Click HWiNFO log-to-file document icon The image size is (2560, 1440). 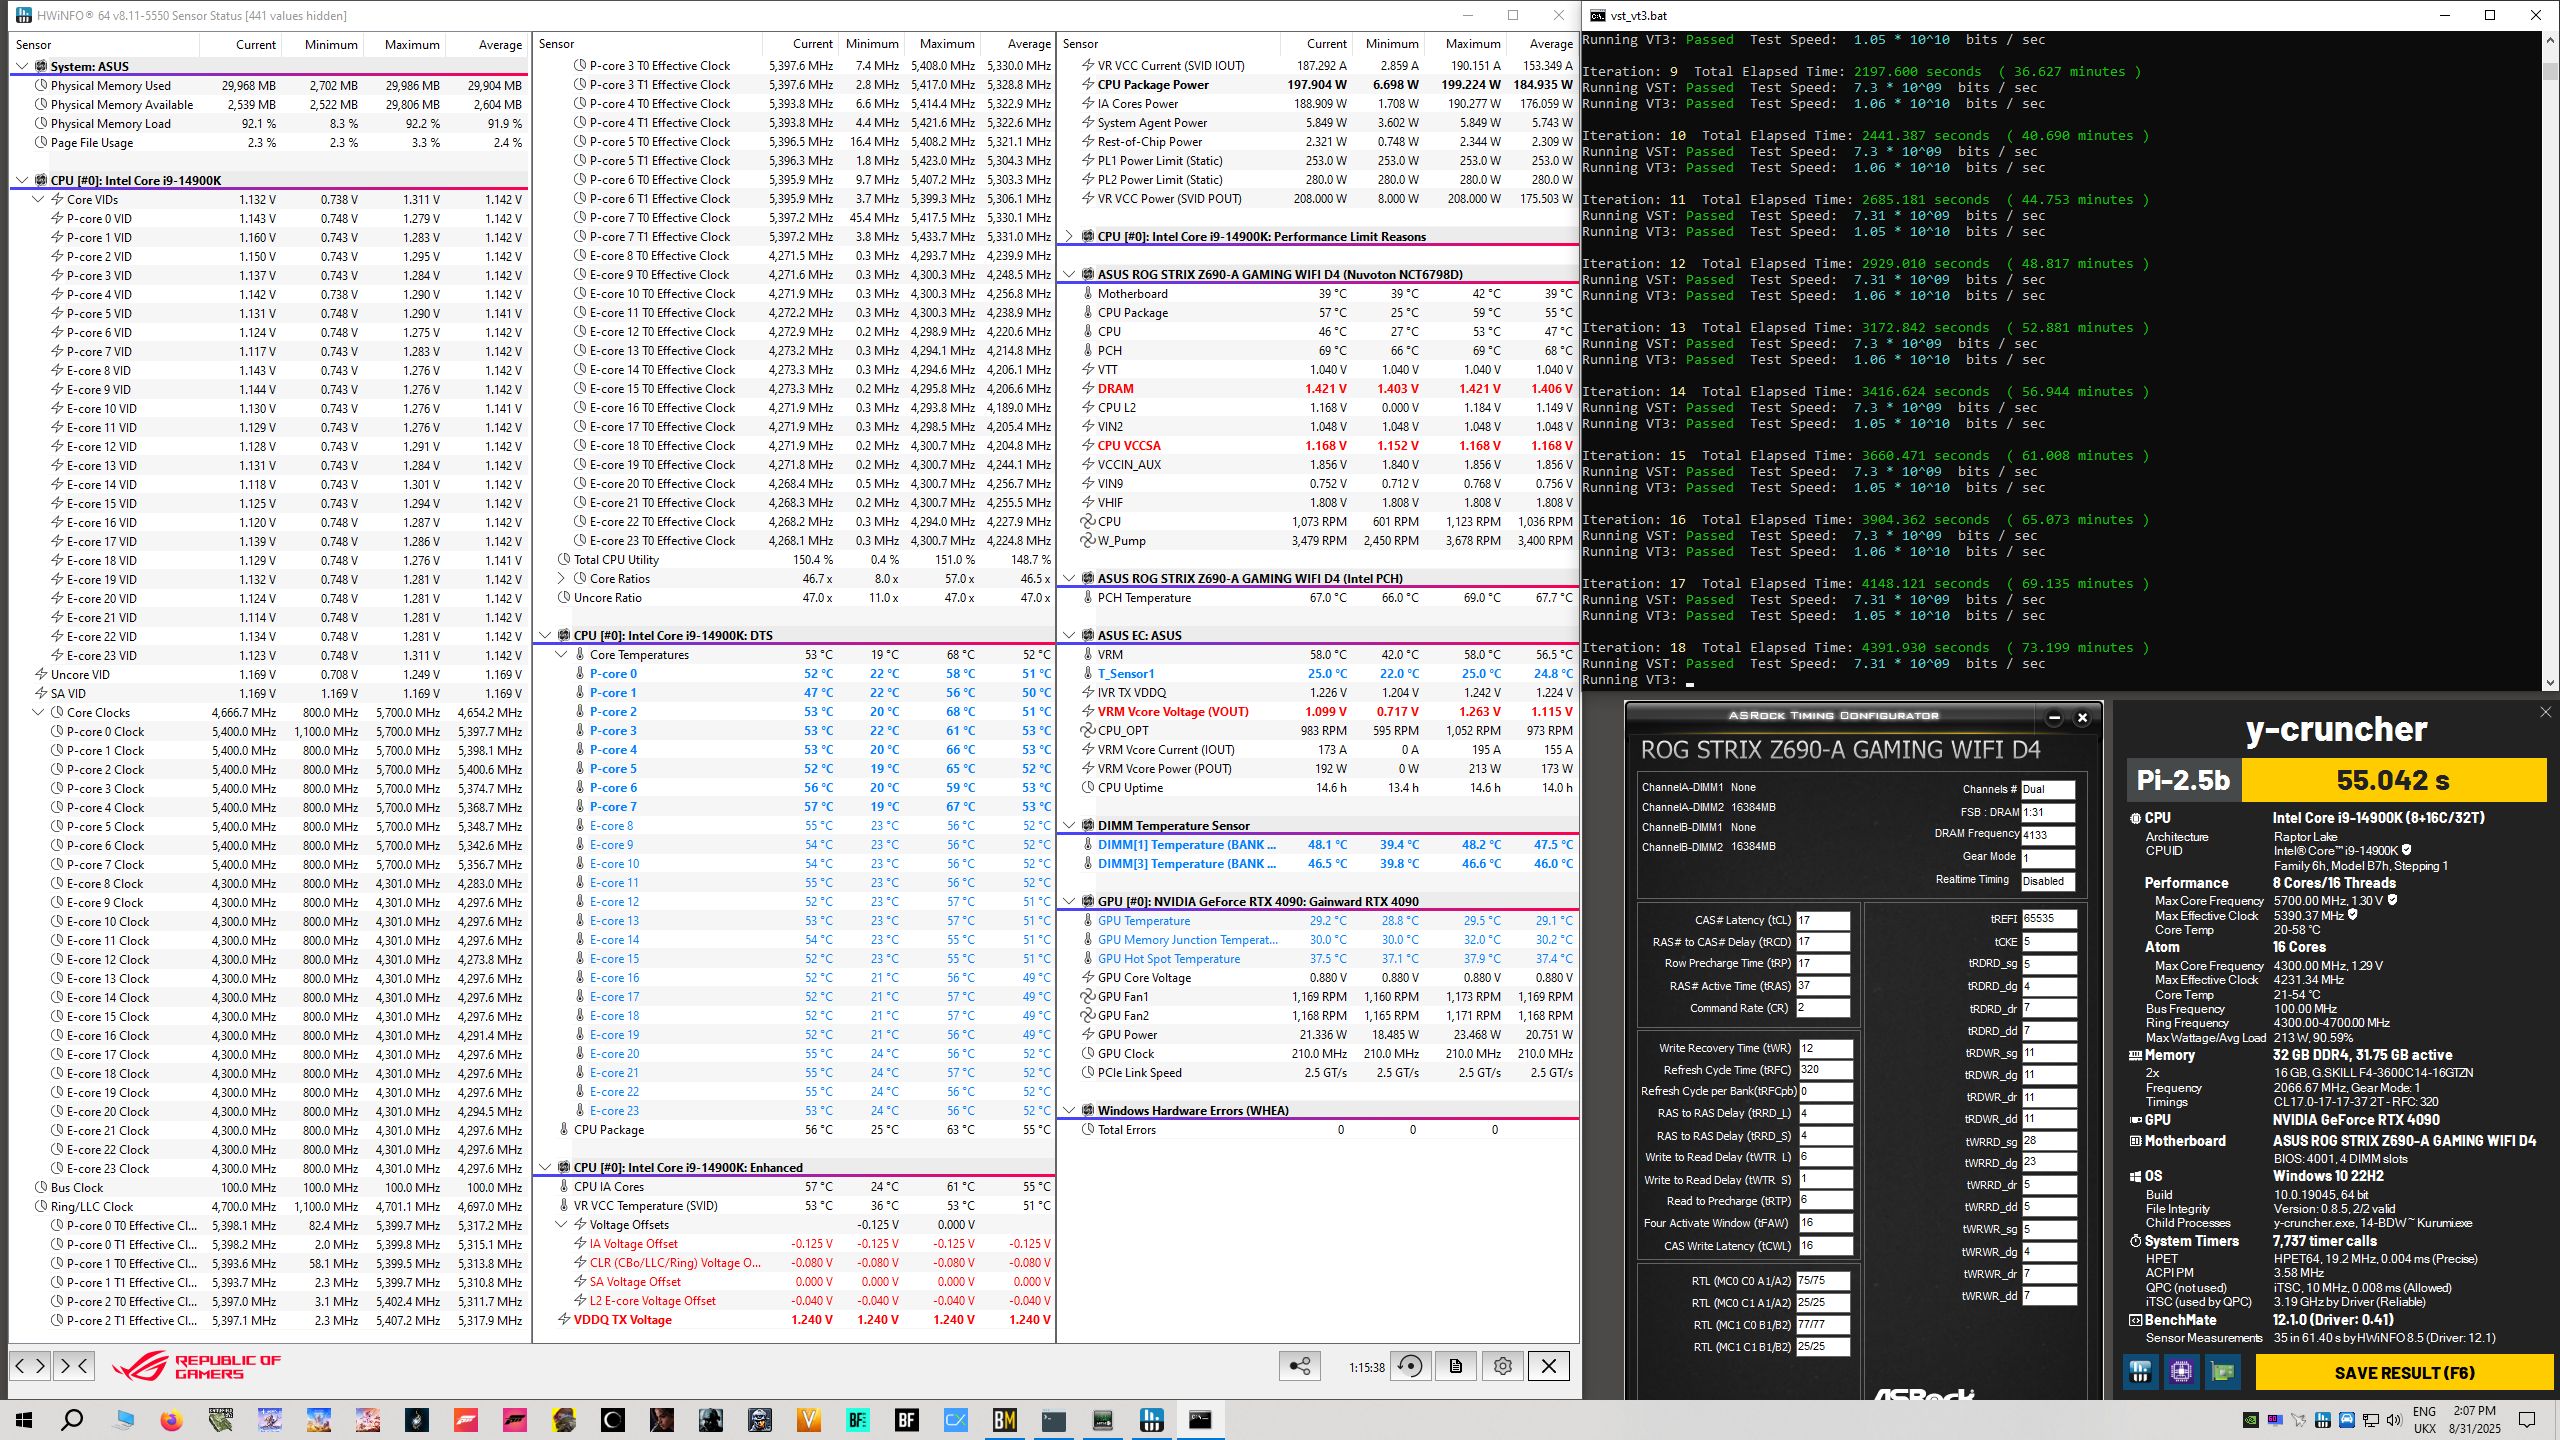tap(1456, 1366)
